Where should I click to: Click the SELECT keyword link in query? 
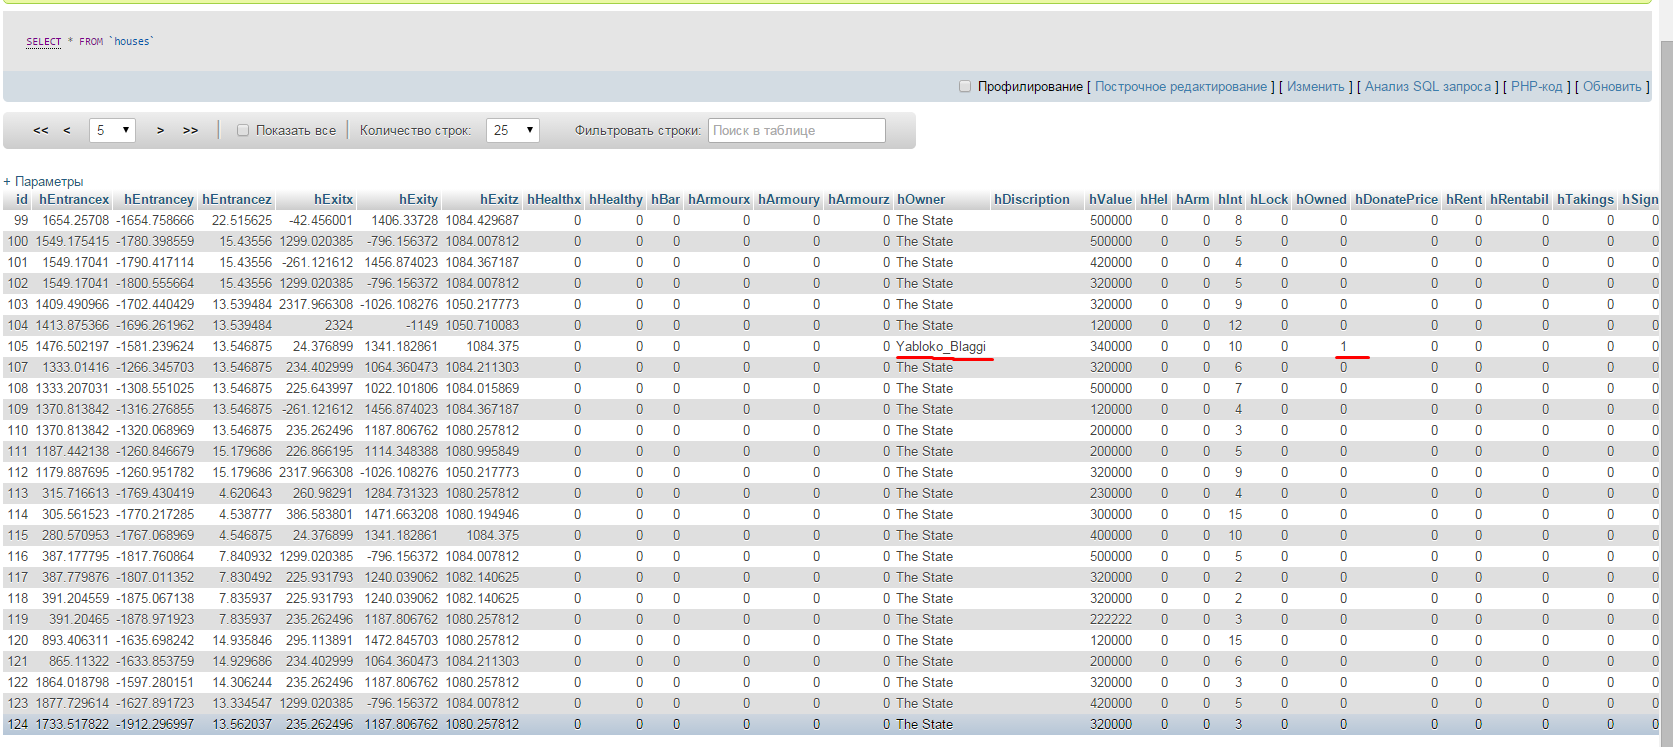[43, 41]
